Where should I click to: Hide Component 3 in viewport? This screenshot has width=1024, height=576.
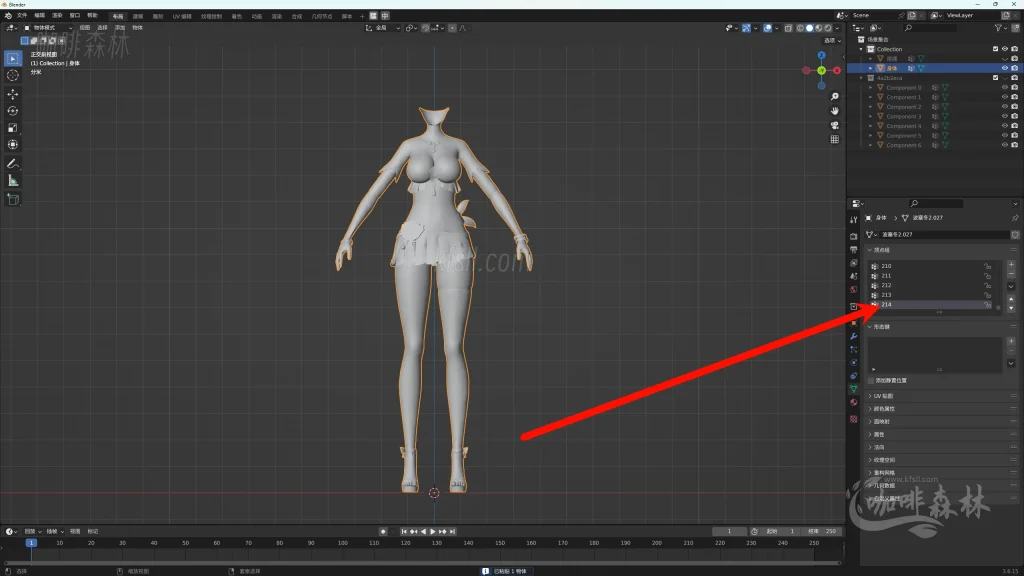pos(1005,116)
